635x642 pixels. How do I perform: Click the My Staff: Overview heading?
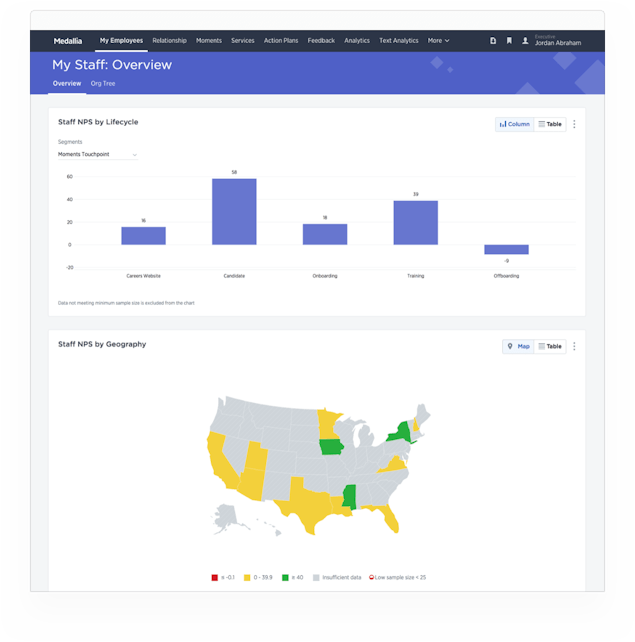pos(112,65)
